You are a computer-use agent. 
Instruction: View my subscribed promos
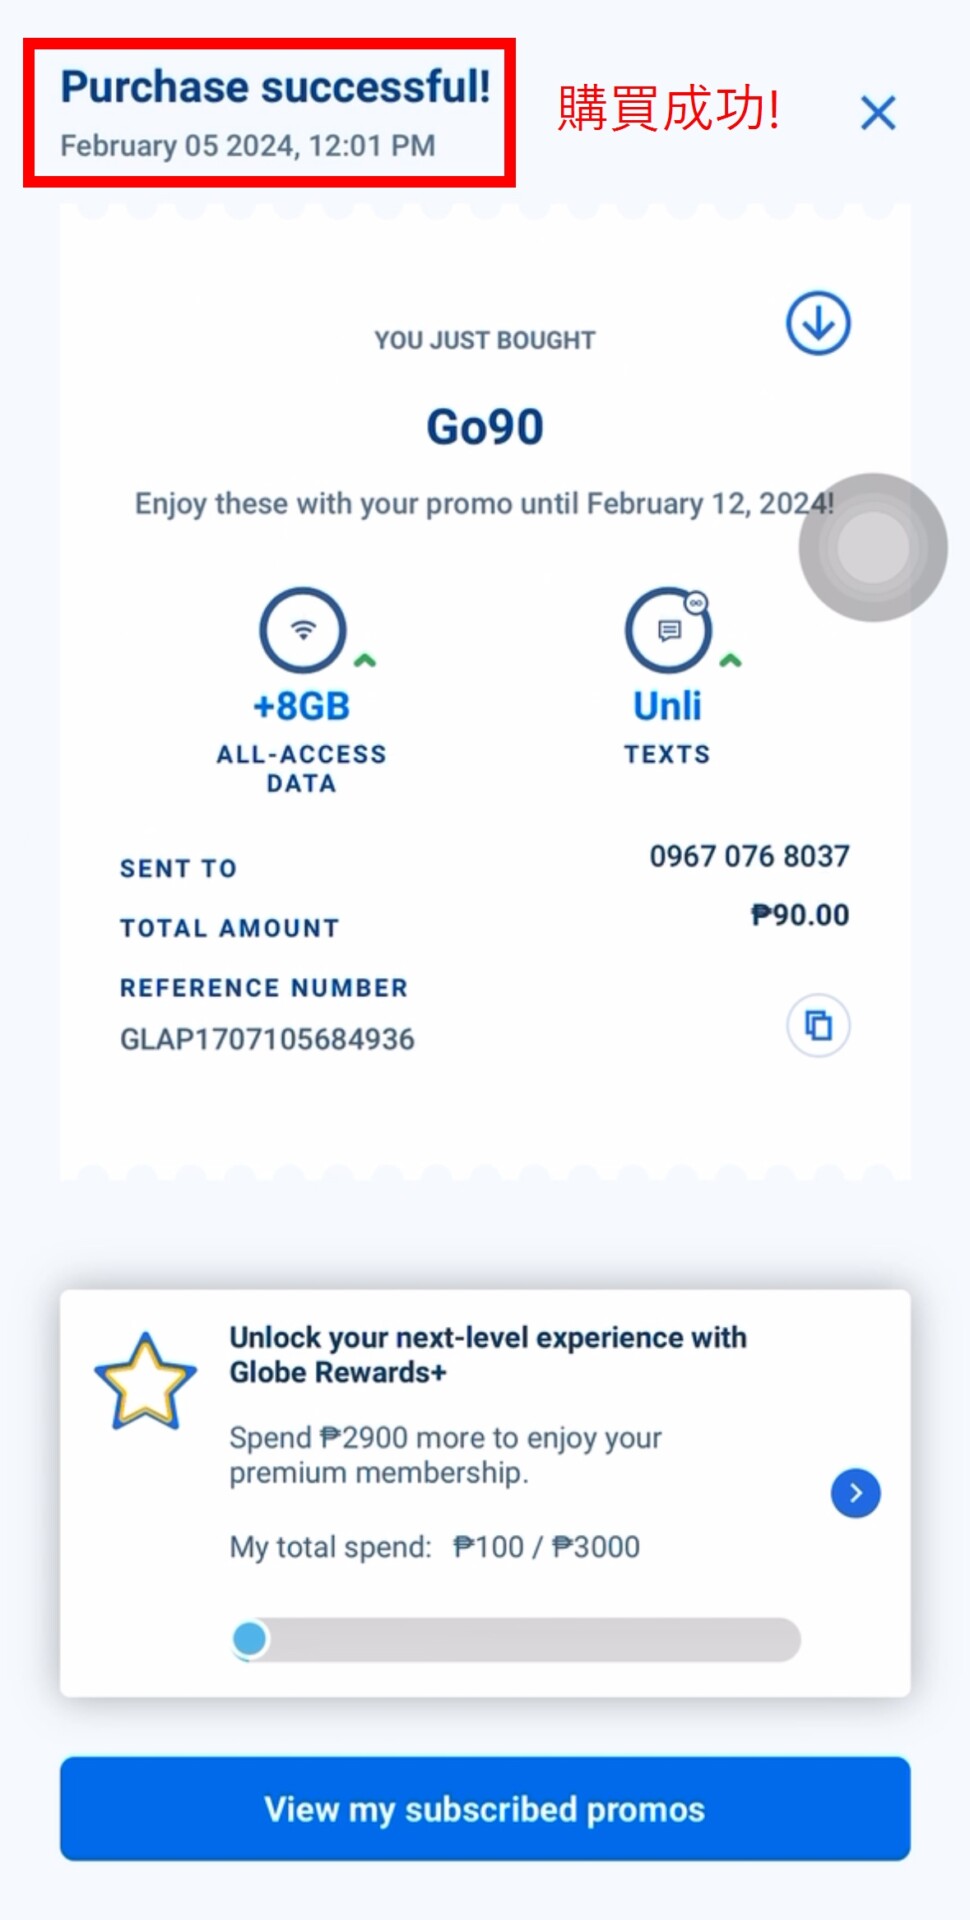(x=485, y=1809)
